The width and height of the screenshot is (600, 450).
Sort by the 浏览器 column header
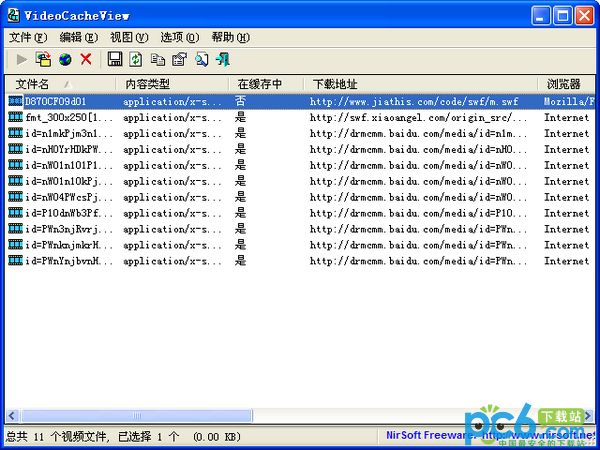point(566,84)
